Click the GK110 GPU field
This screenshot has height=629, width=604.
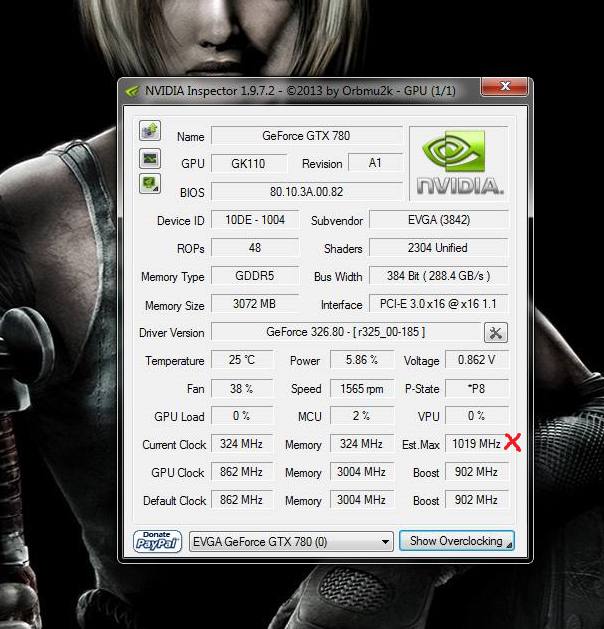249,163
